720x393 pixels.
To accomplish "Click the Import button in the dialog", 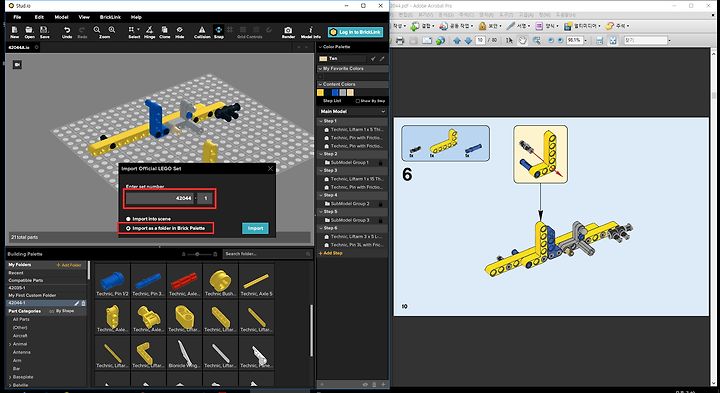I will tap(255, 228).
